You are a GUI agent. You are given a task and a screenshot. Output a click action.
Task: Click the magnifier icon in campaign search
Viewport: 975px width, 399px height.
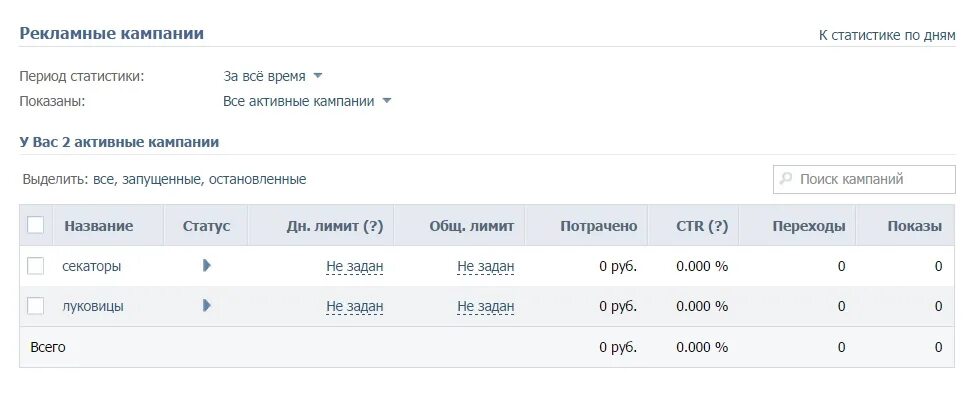786,179
